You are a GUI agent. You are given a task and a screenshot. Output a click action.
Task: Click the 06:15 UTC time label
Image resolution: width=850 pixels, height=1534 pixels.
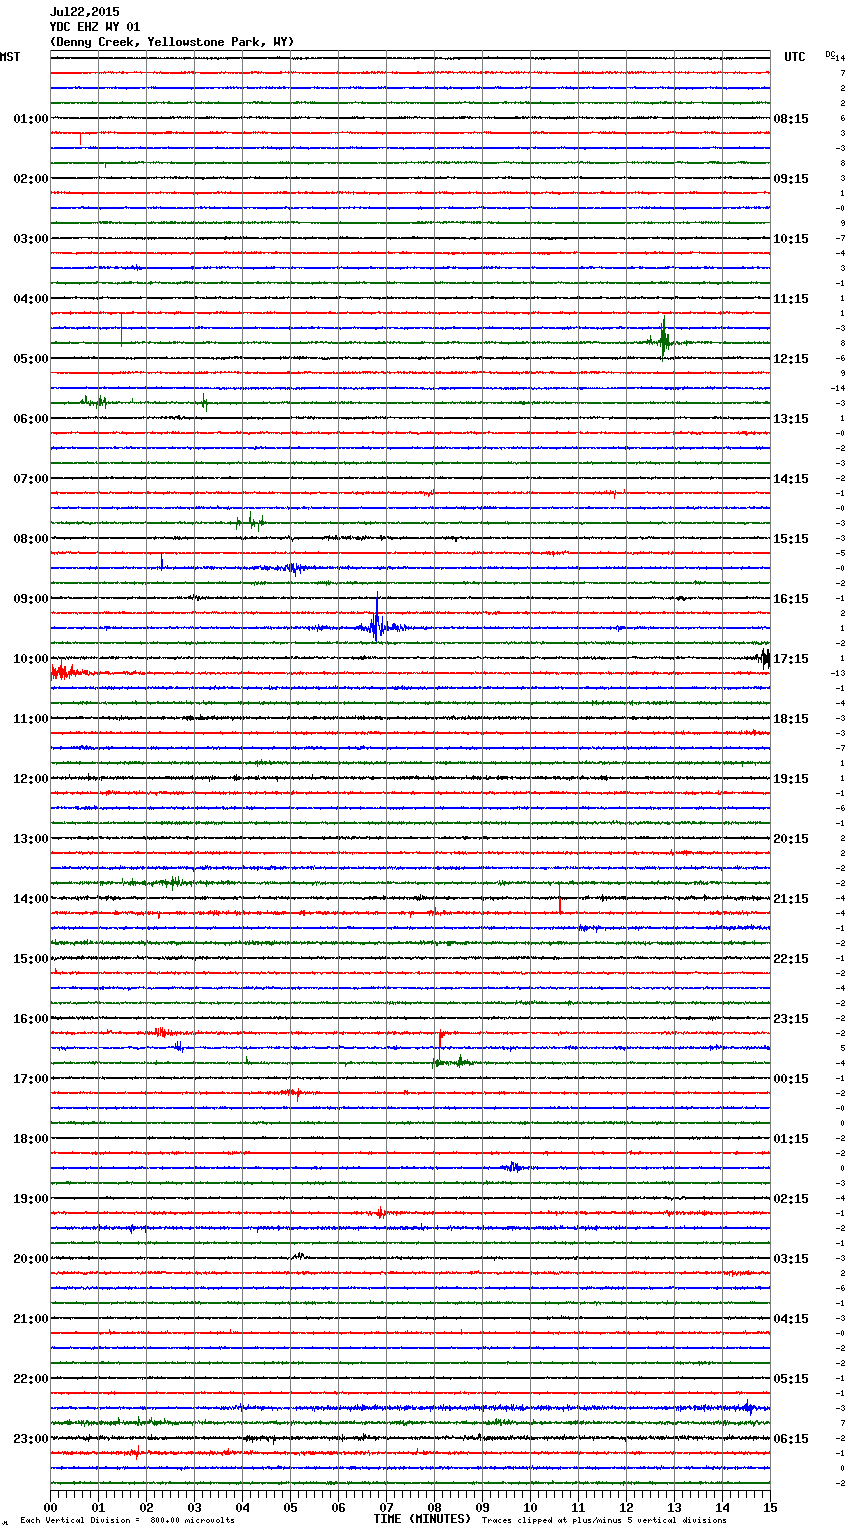click(x=791, y=1439)
